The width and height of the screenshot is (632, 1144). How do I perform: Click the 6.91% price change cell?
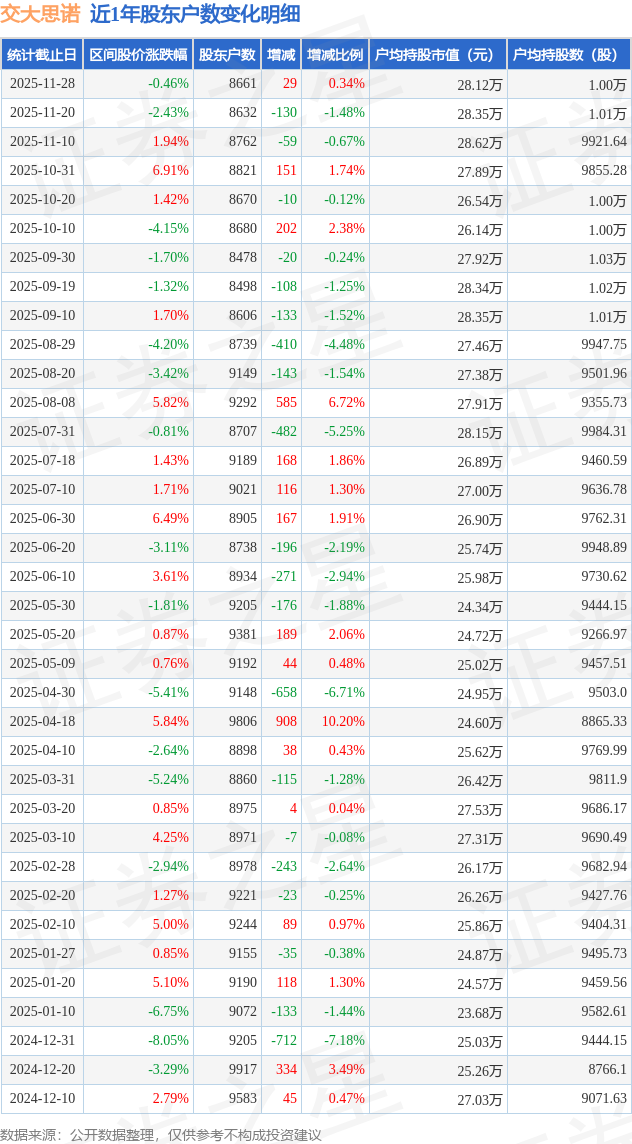click(x=170, y=171)
